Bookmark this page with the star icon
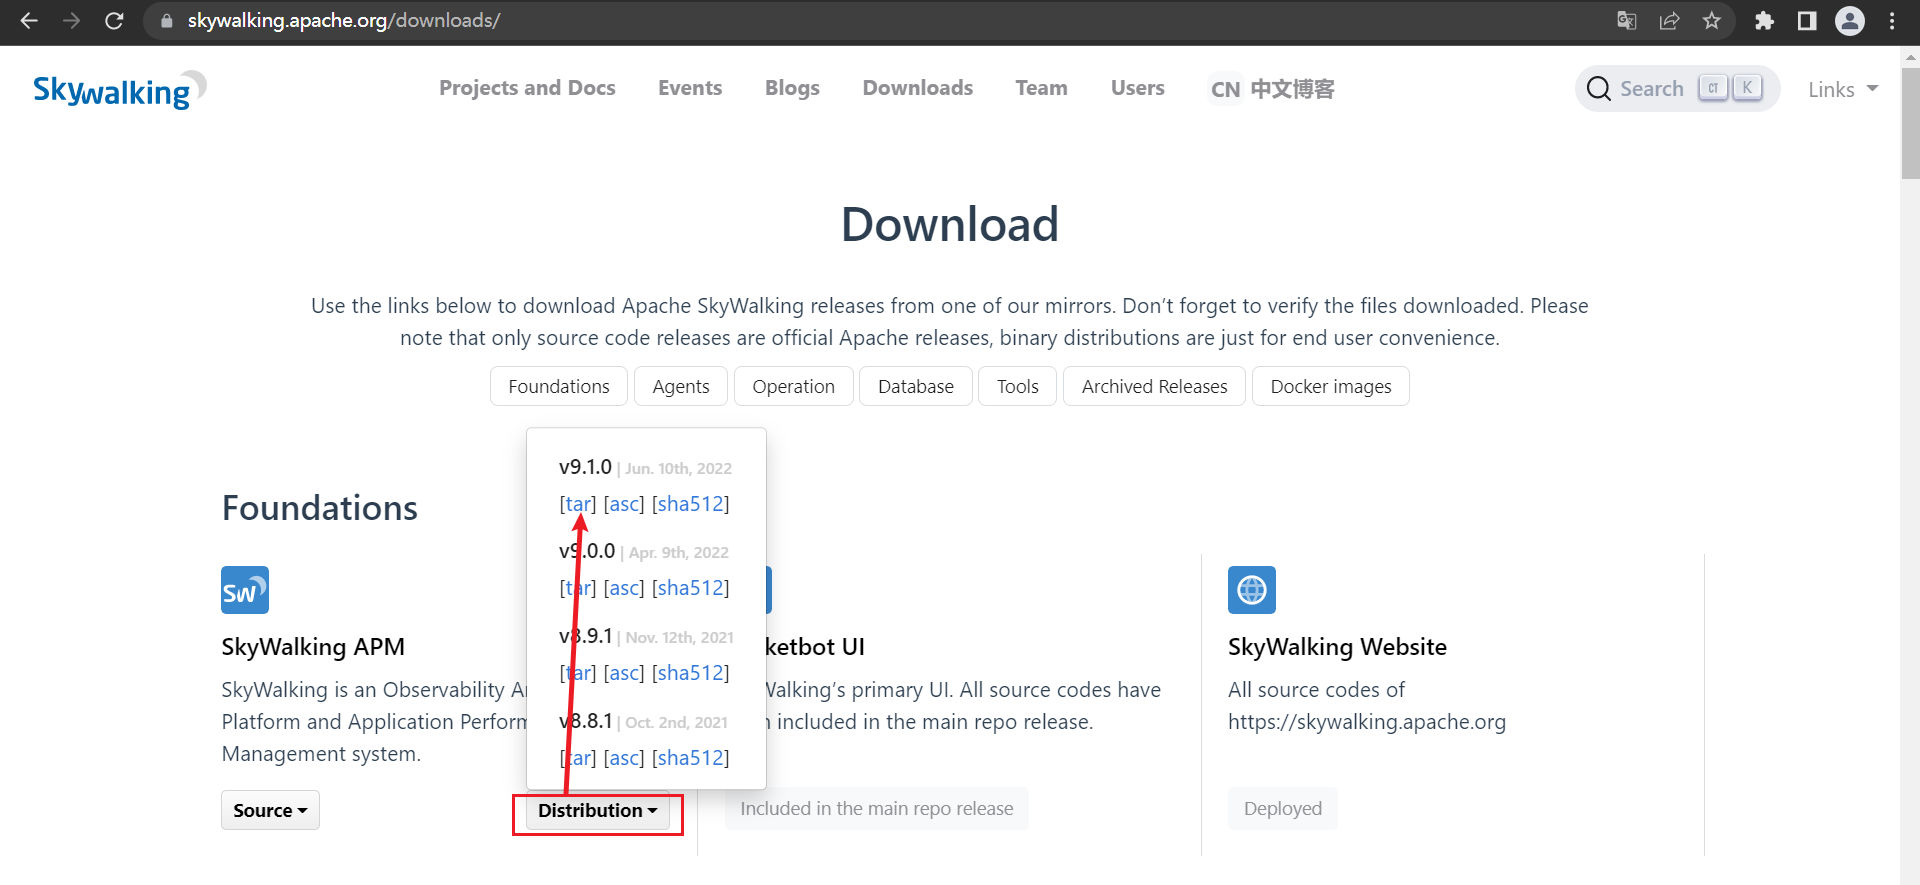 [1712, 21]
